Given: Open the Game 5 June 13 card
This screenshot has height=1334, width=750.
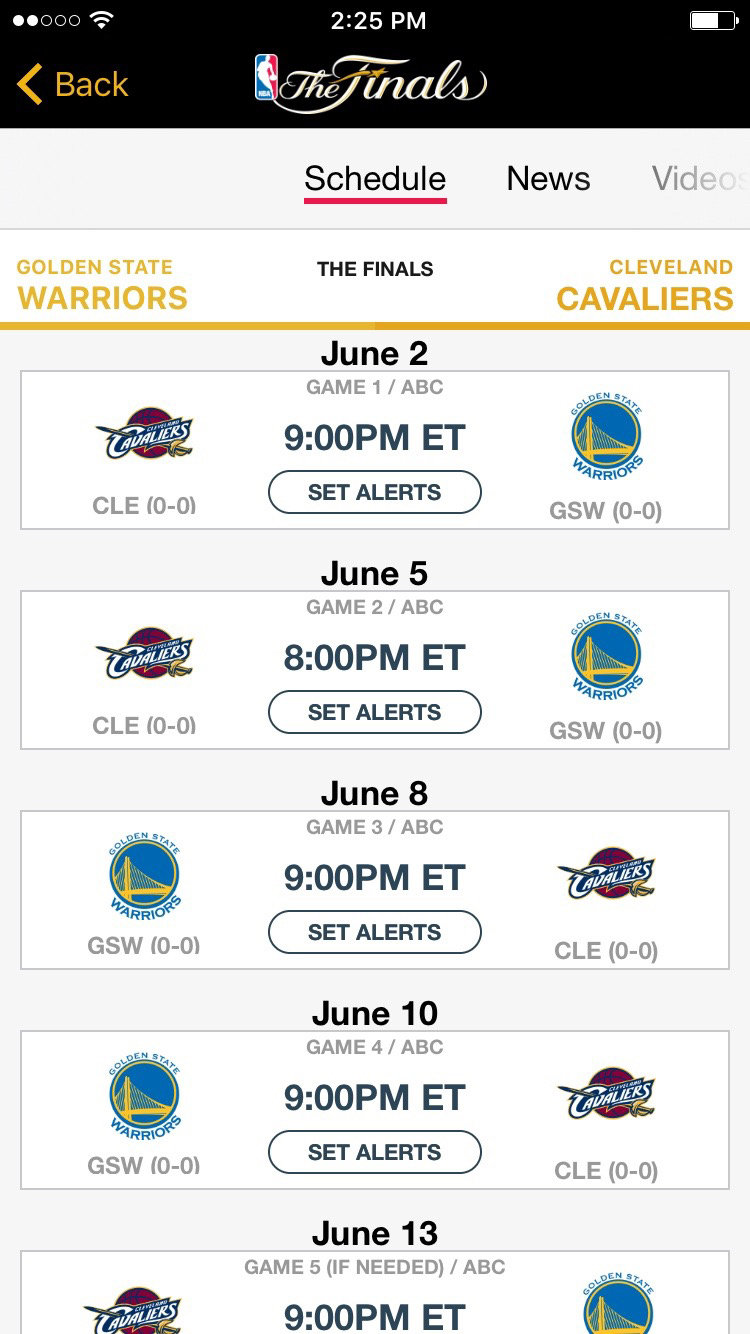Looking at the screenshot, I should pyautogui.click(x=375, y=1295).
